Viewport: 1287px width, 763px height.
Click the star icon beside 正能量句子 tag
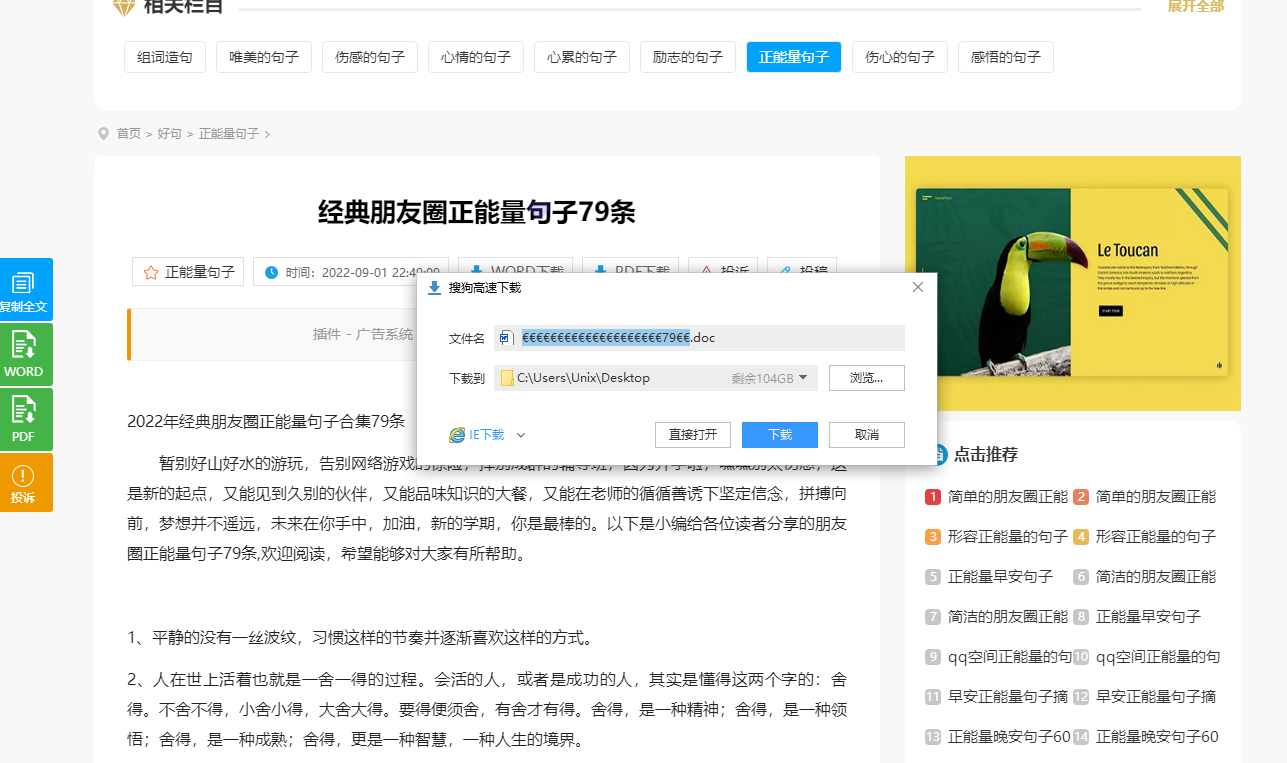click(x=151, y=272)
